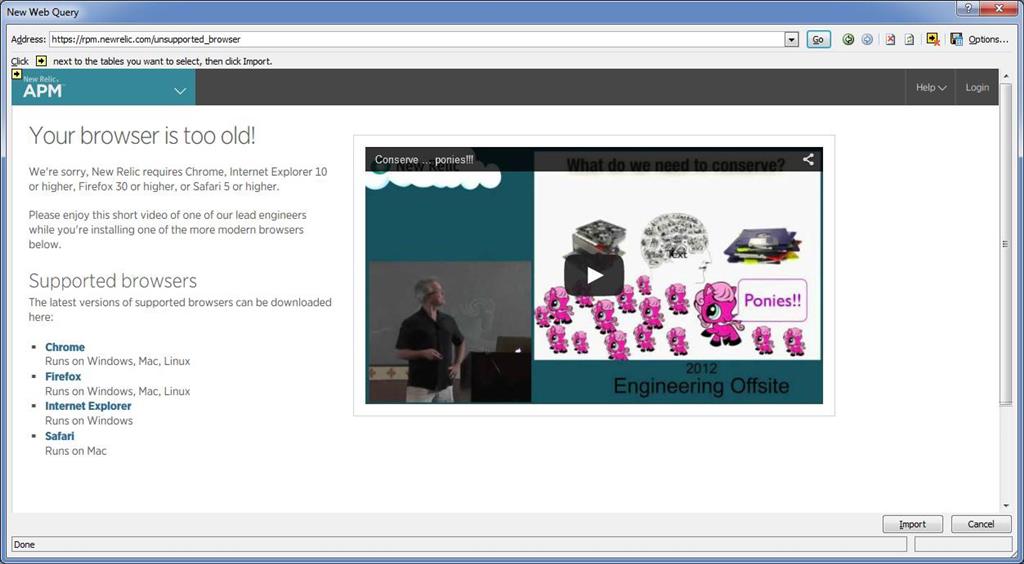The height and width of the screenshot is (564, 1024).
Task: Open the Safari download link
Action: tap(59, 436)
